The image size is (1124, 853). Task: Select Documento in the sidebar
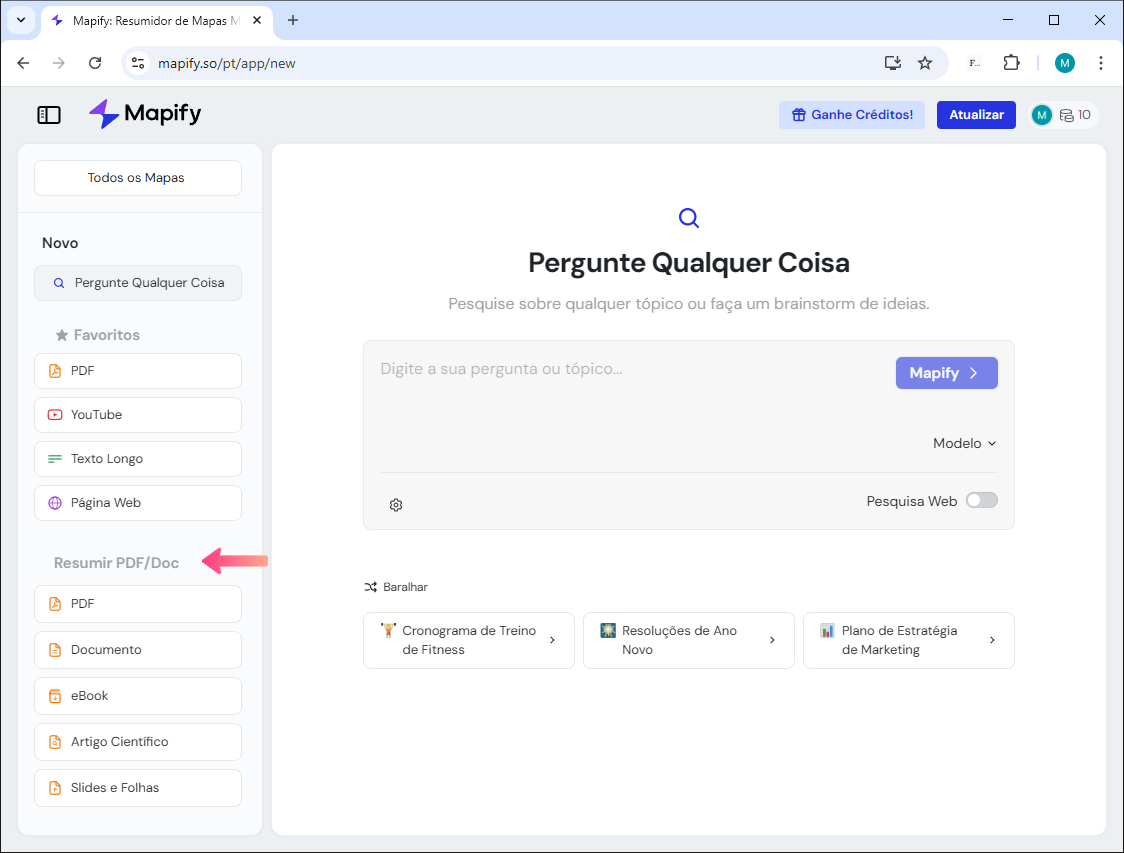[x=138, y=649]
